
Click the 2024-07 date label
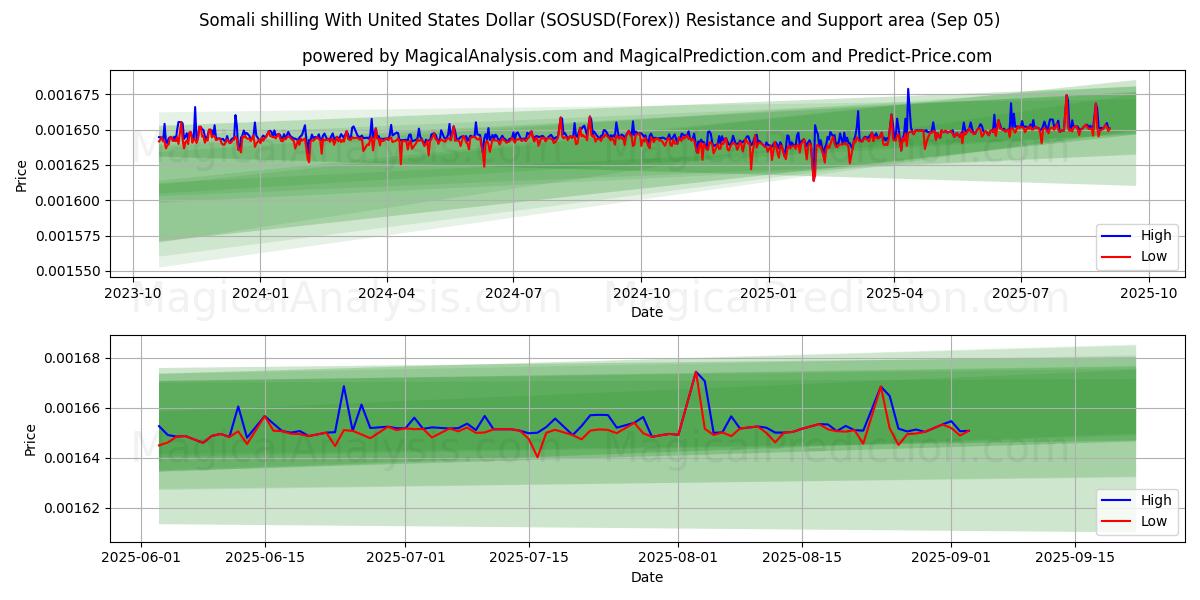[x=513, y=294]
